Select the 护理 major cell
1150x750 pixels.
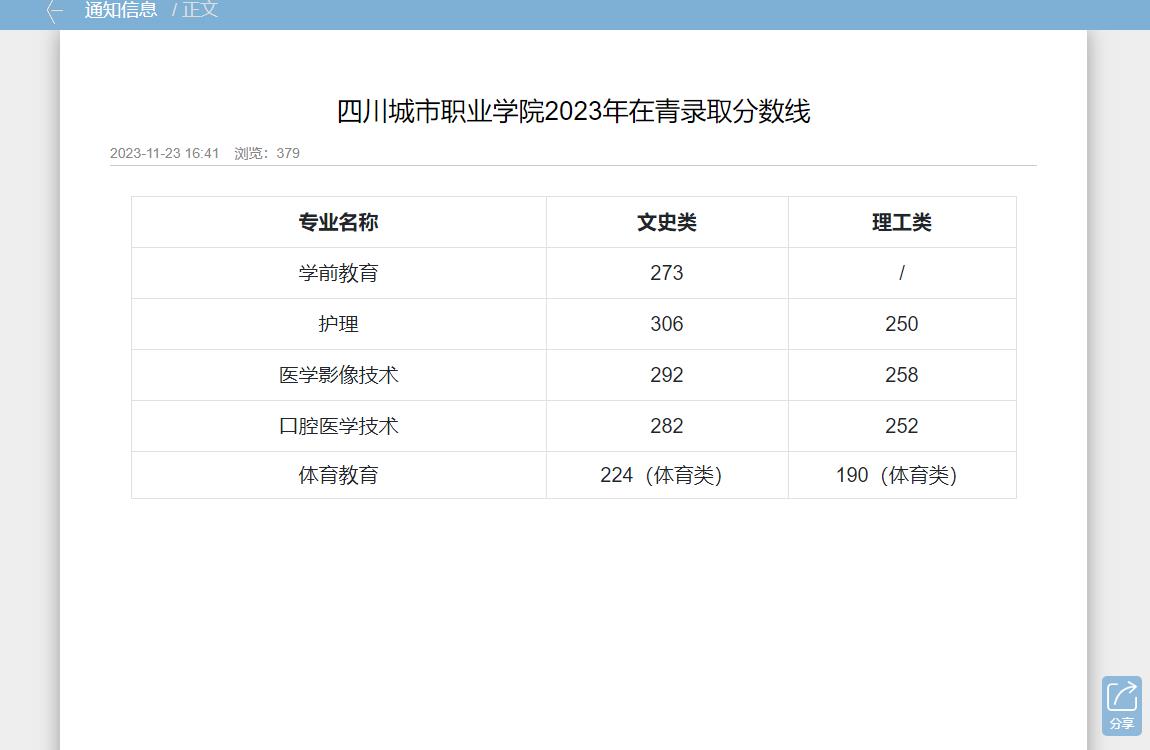[x=339, y=324]
